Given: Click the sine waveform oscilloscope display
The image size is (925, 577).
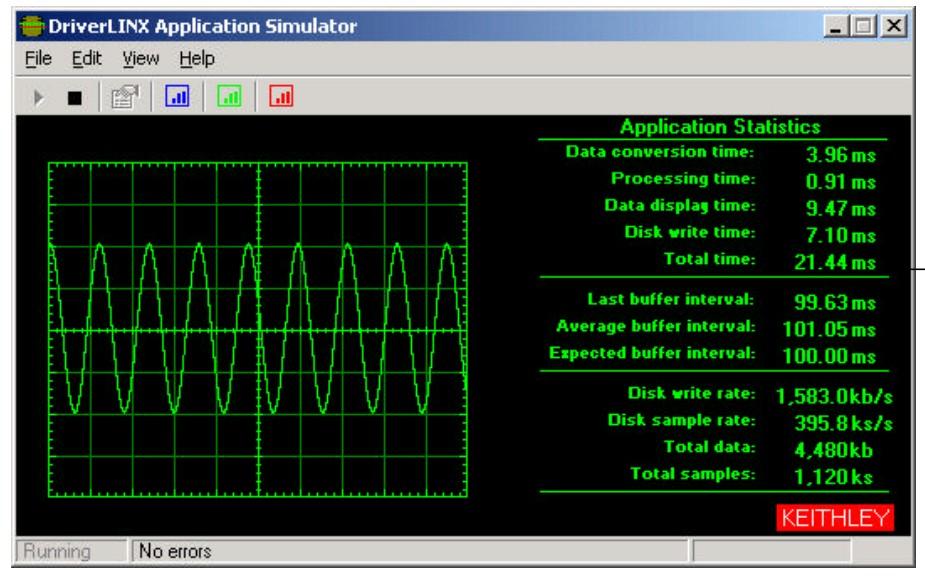Looking at the screenshot, I should coord(258,329).
